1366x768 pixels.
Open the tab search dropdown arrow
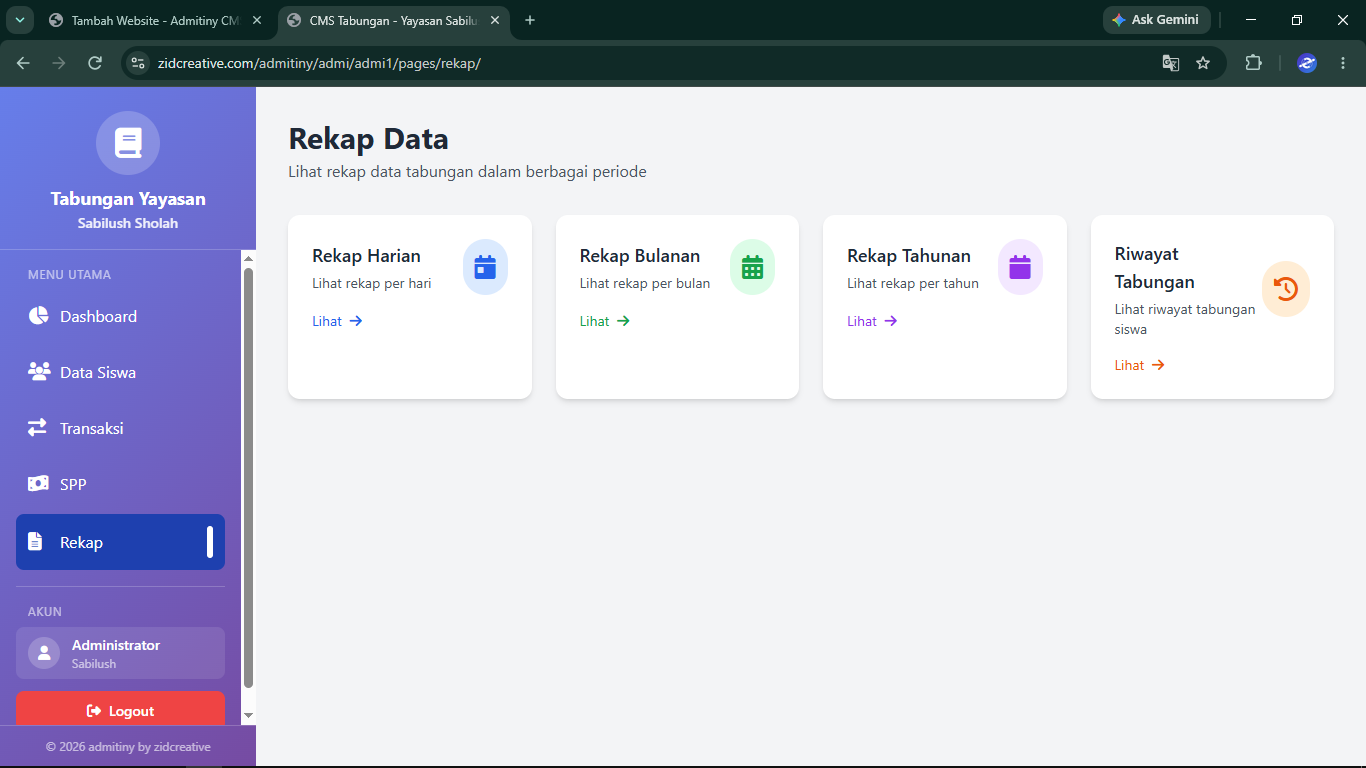pyautogui.click(x=18, y=20)
